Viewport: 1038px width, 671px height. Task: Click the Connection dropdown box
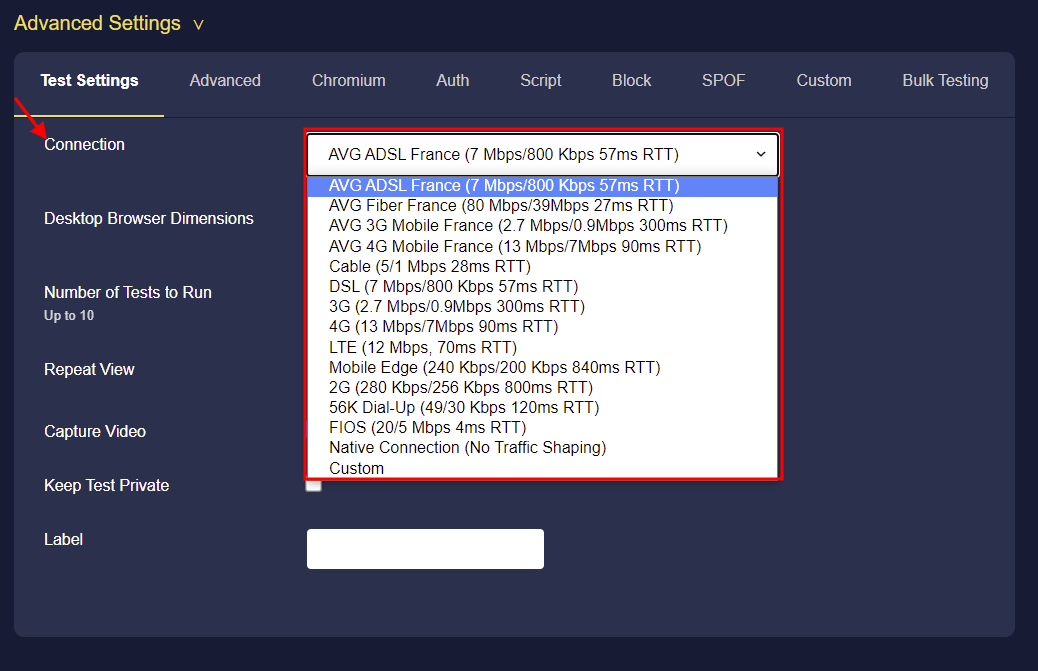coord(543,154)
